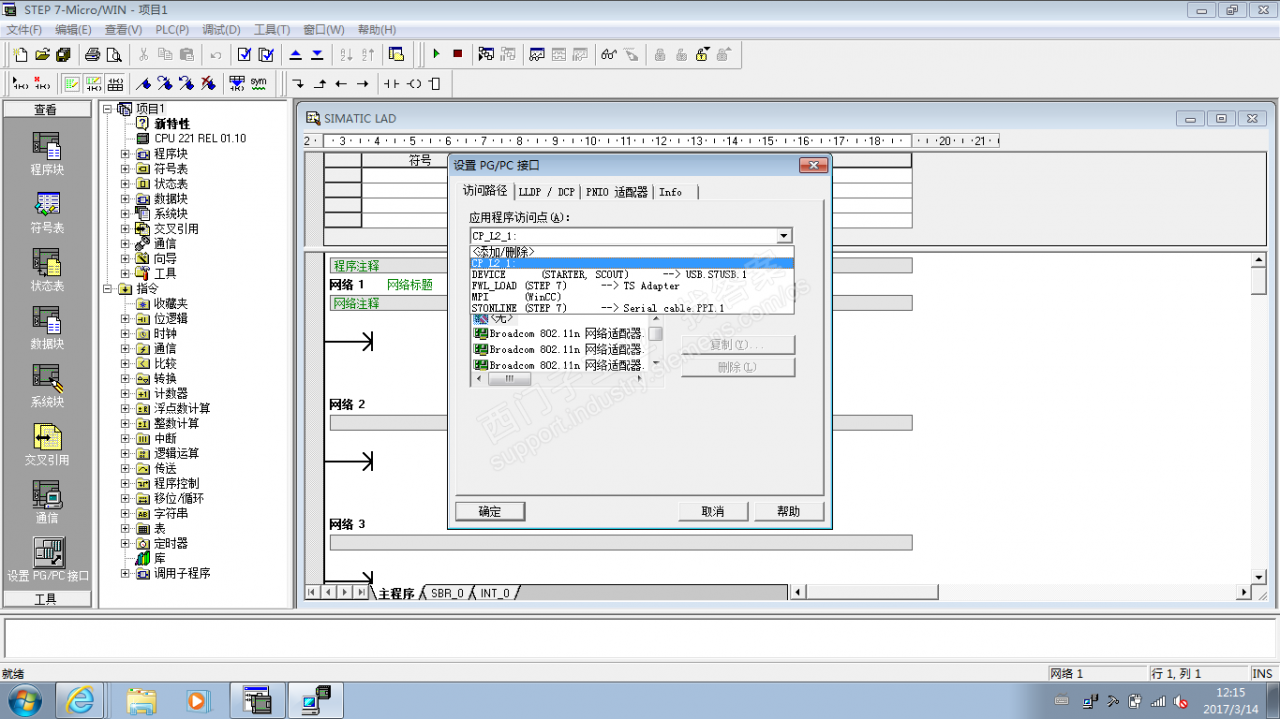
Task: Click 设置 PG/PC 接口 sidebar icon
Action: pyautogui.click(x=48, y=560)
